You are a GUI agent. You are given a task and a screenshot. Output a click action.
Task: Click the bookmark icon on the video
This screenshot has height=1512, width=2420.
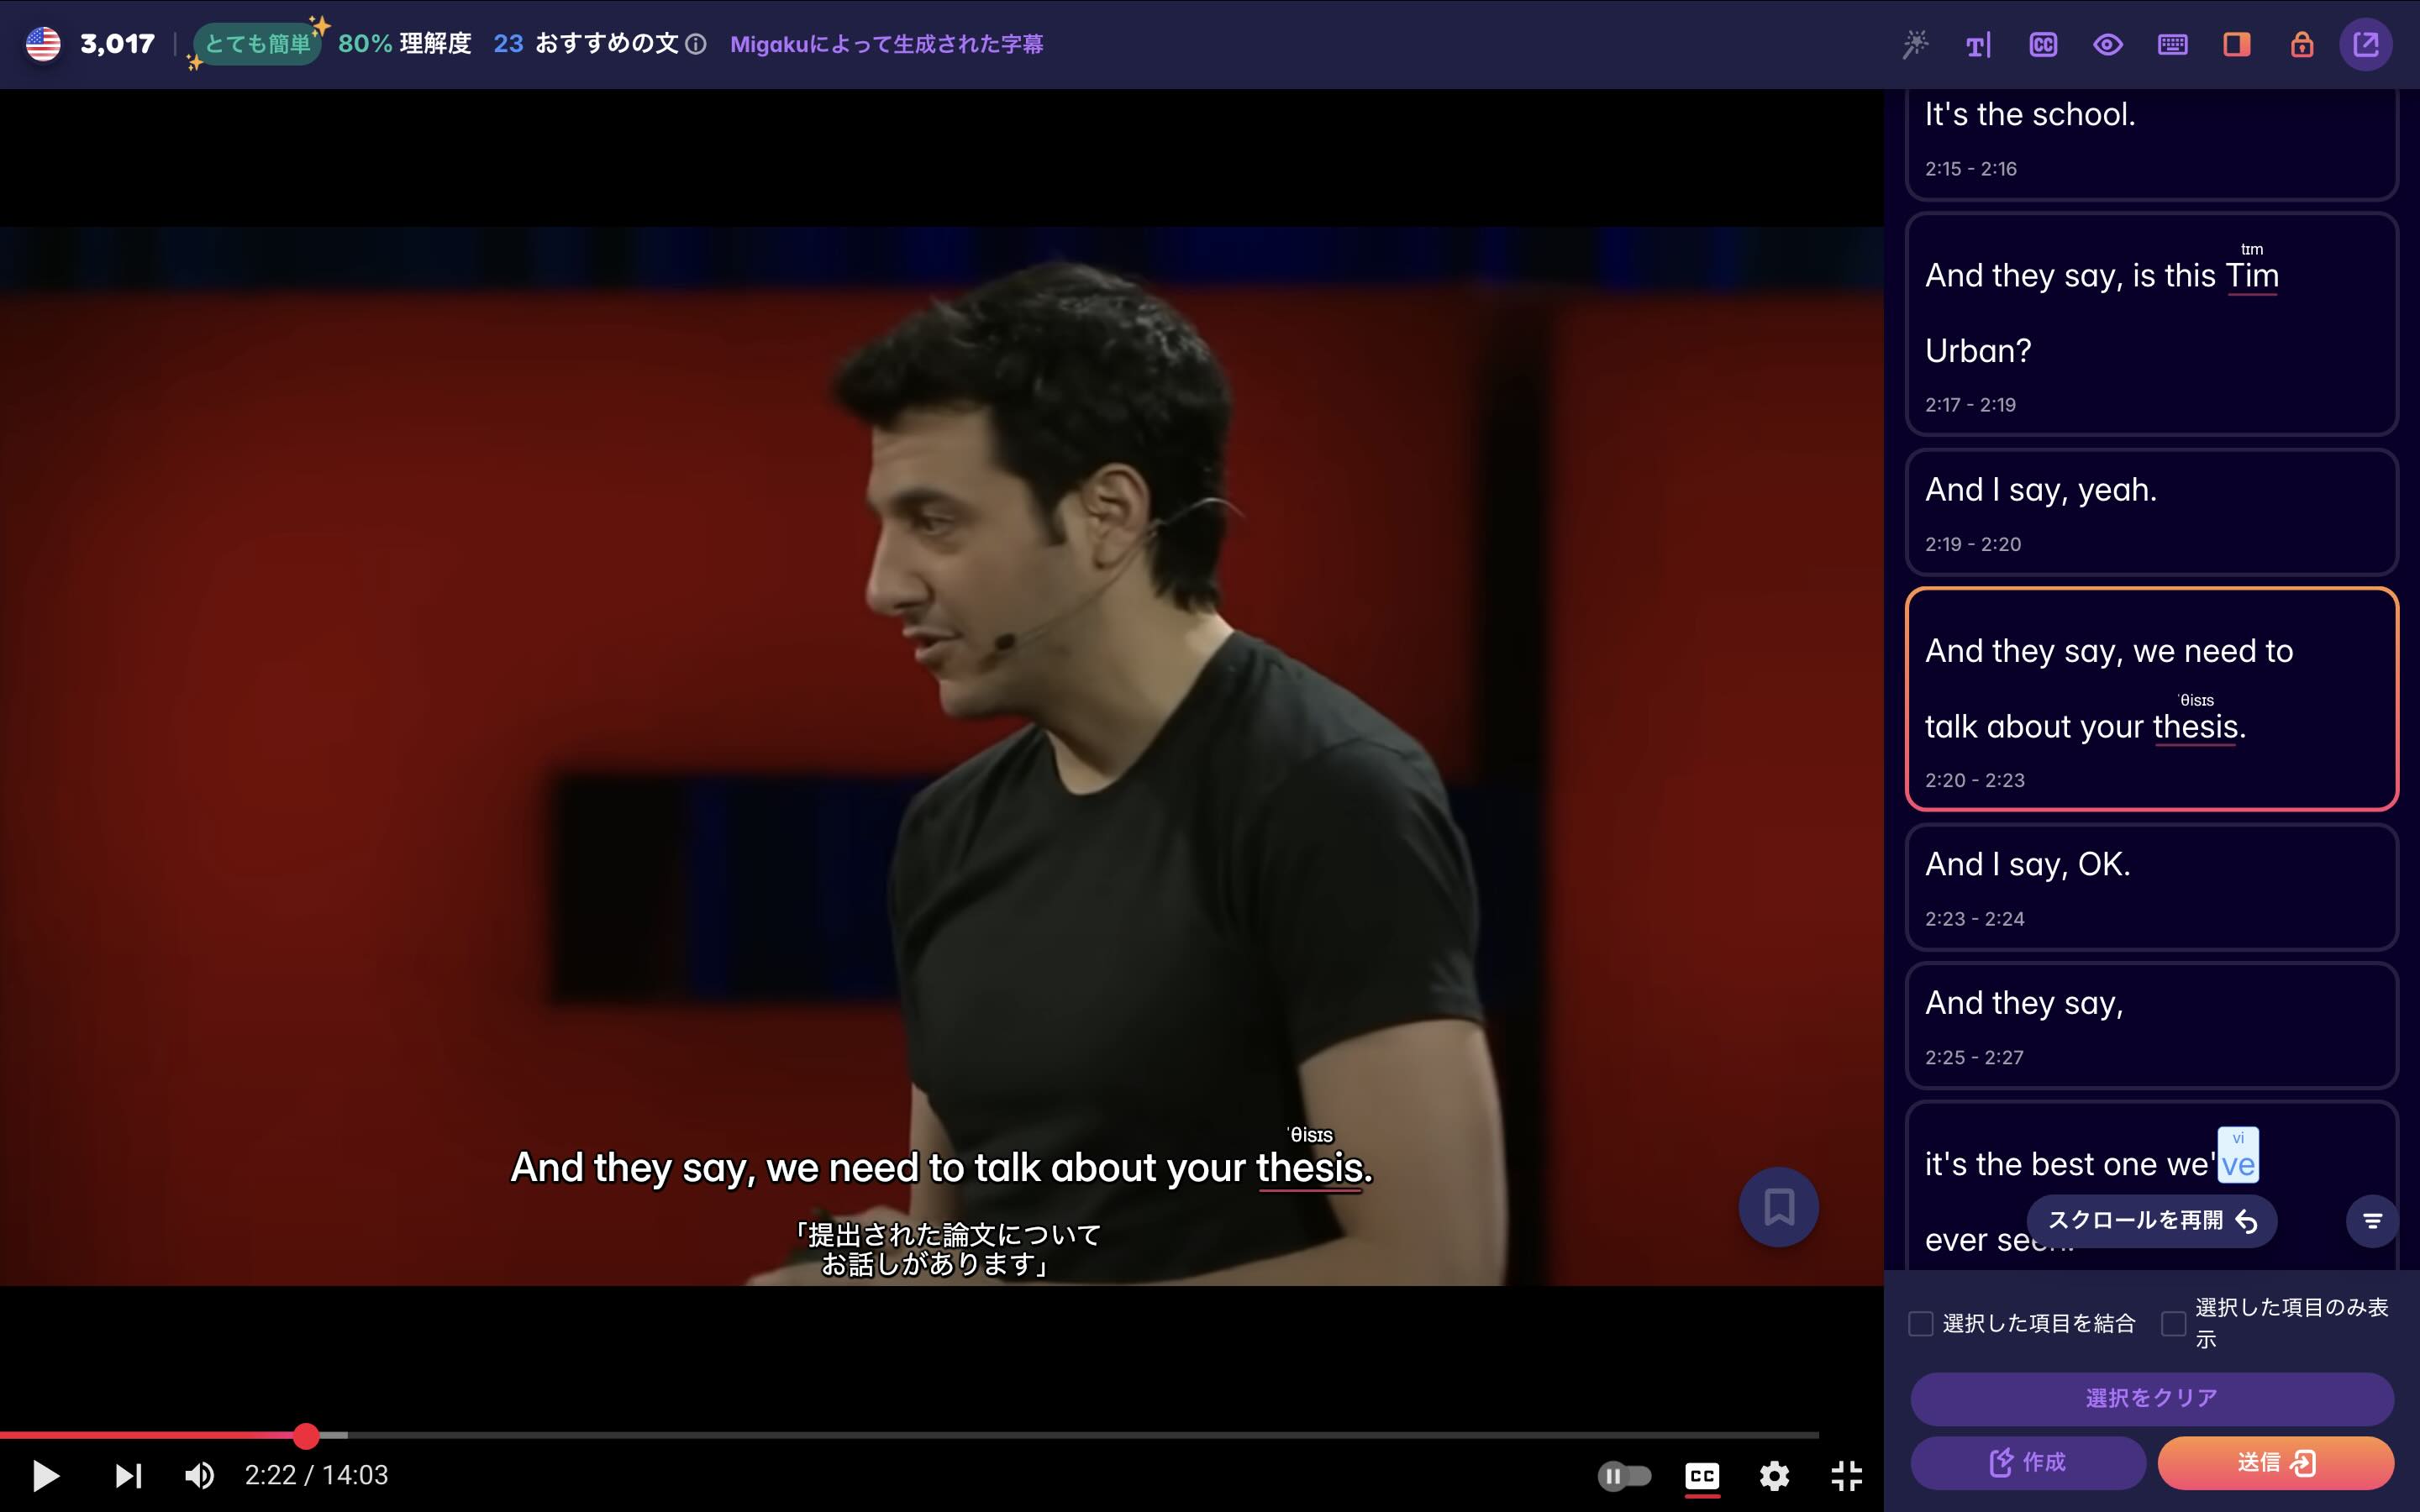pos(1778,1206)
